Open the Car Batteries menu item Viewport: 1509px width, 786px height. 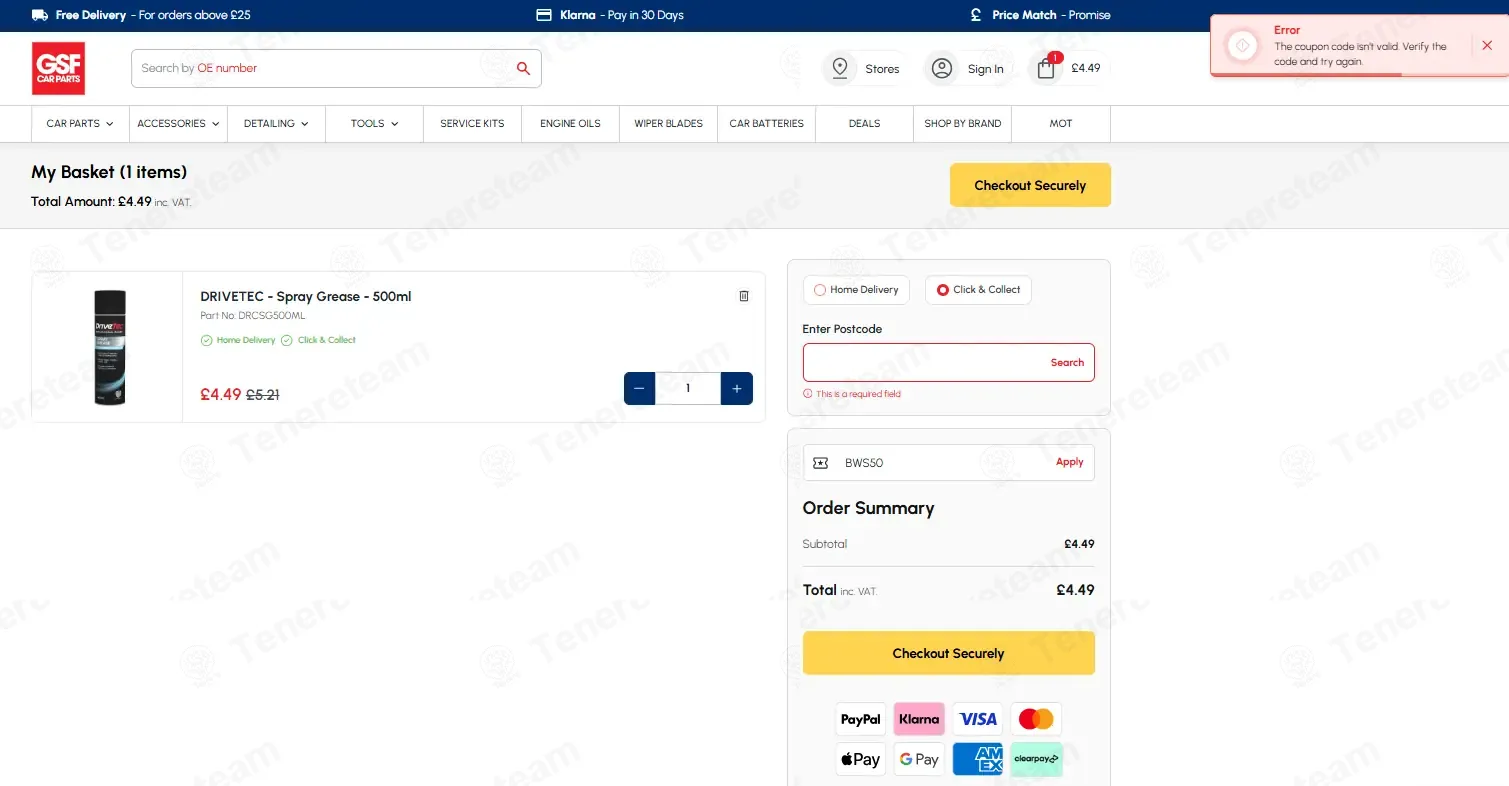pos(767,124)
